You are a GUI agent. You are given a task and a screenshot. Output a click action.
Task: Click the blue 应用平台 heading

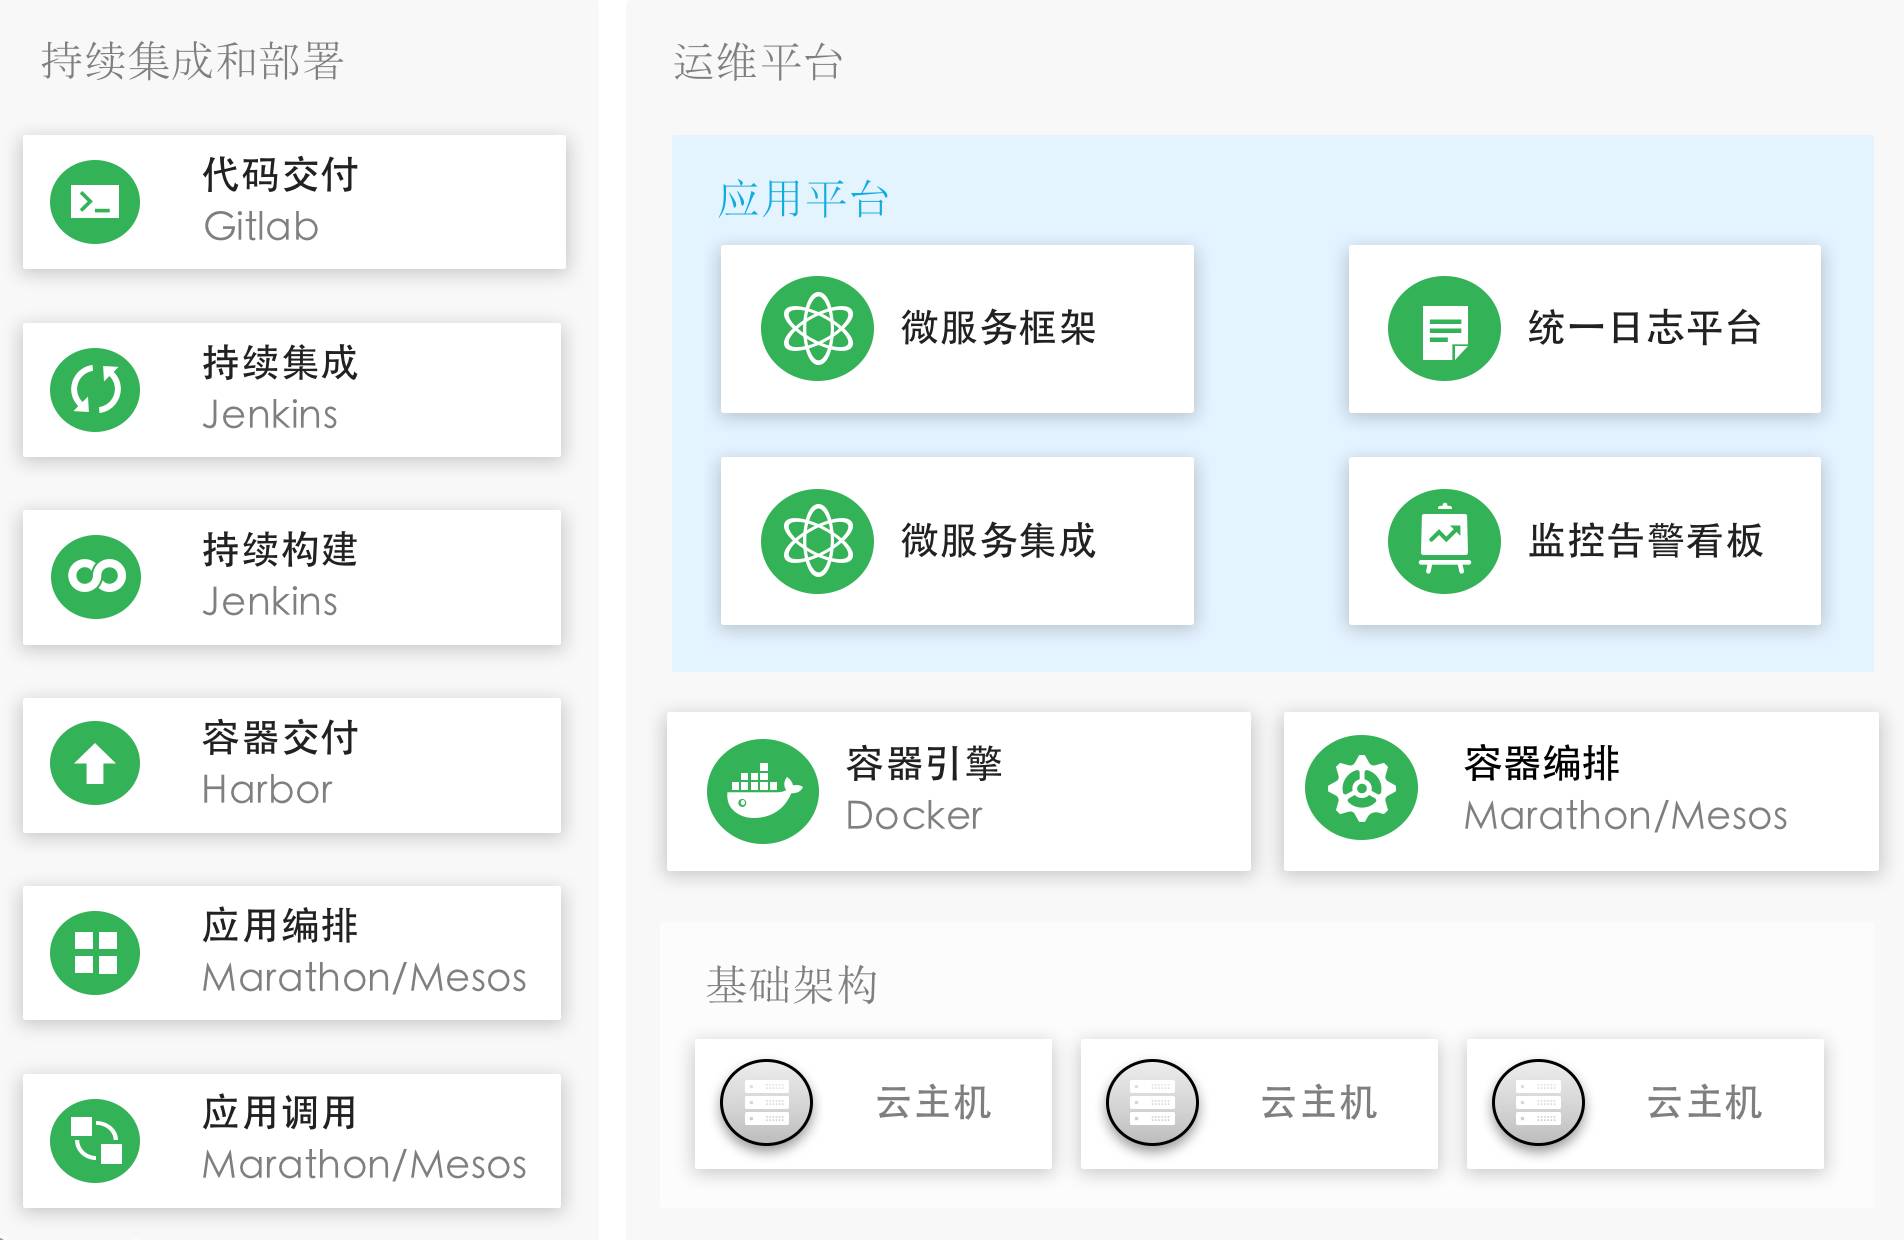click(x=803, y=198)
